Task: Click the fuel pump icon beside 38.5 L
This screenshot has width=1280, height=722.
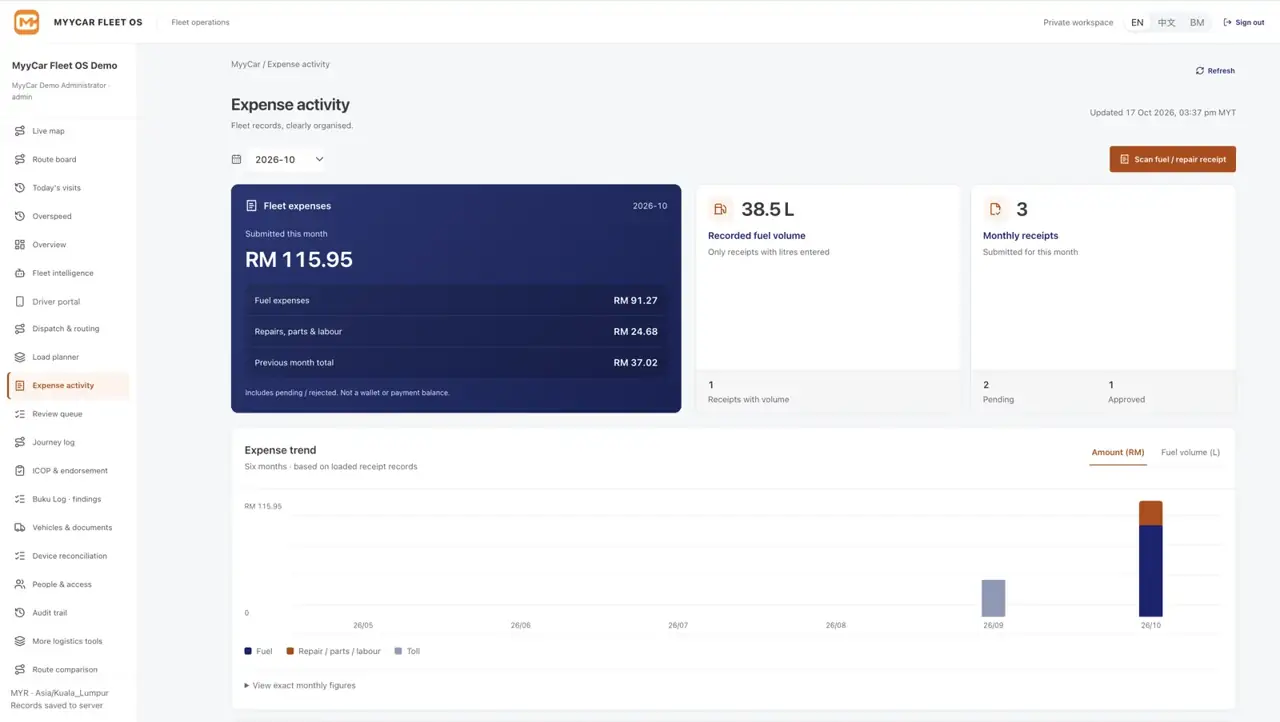Action: pos(720,209)
